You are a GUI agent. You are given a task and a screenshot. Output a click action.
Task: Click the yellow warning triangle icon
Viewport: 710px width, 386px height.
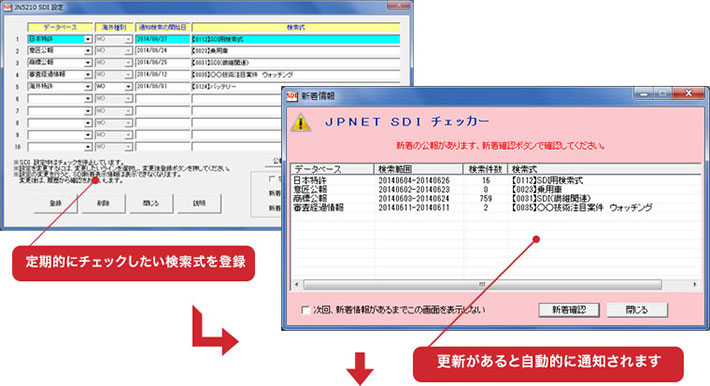pyautogui.click(x=301, y=122)
